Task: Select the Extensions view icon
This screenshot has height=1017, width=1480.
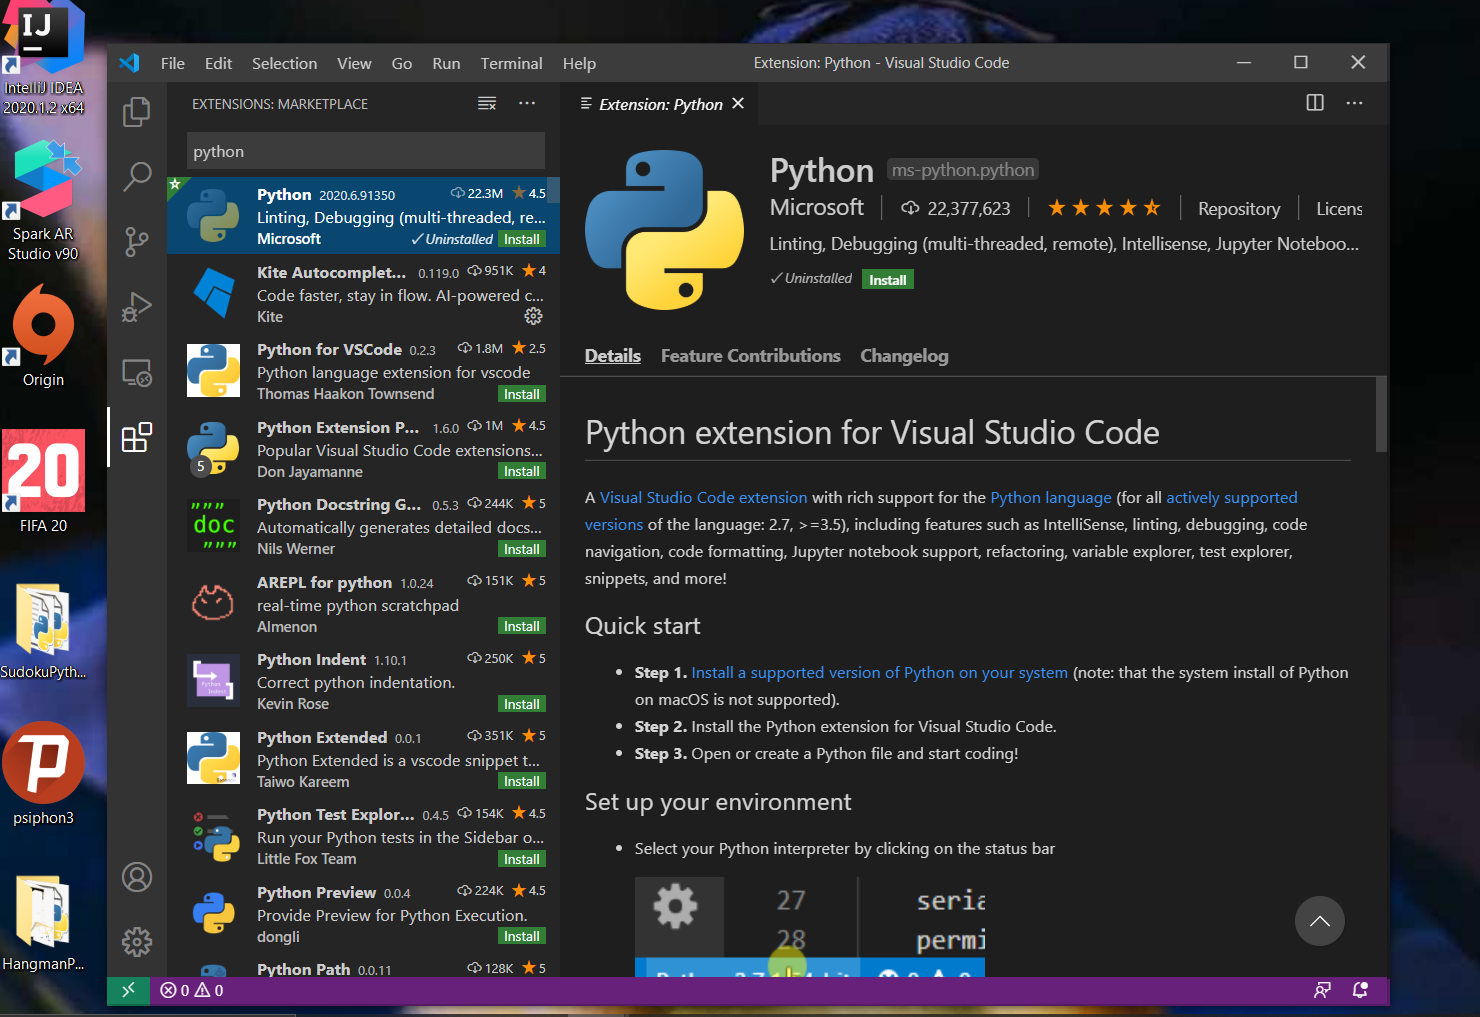Action: 137,437
